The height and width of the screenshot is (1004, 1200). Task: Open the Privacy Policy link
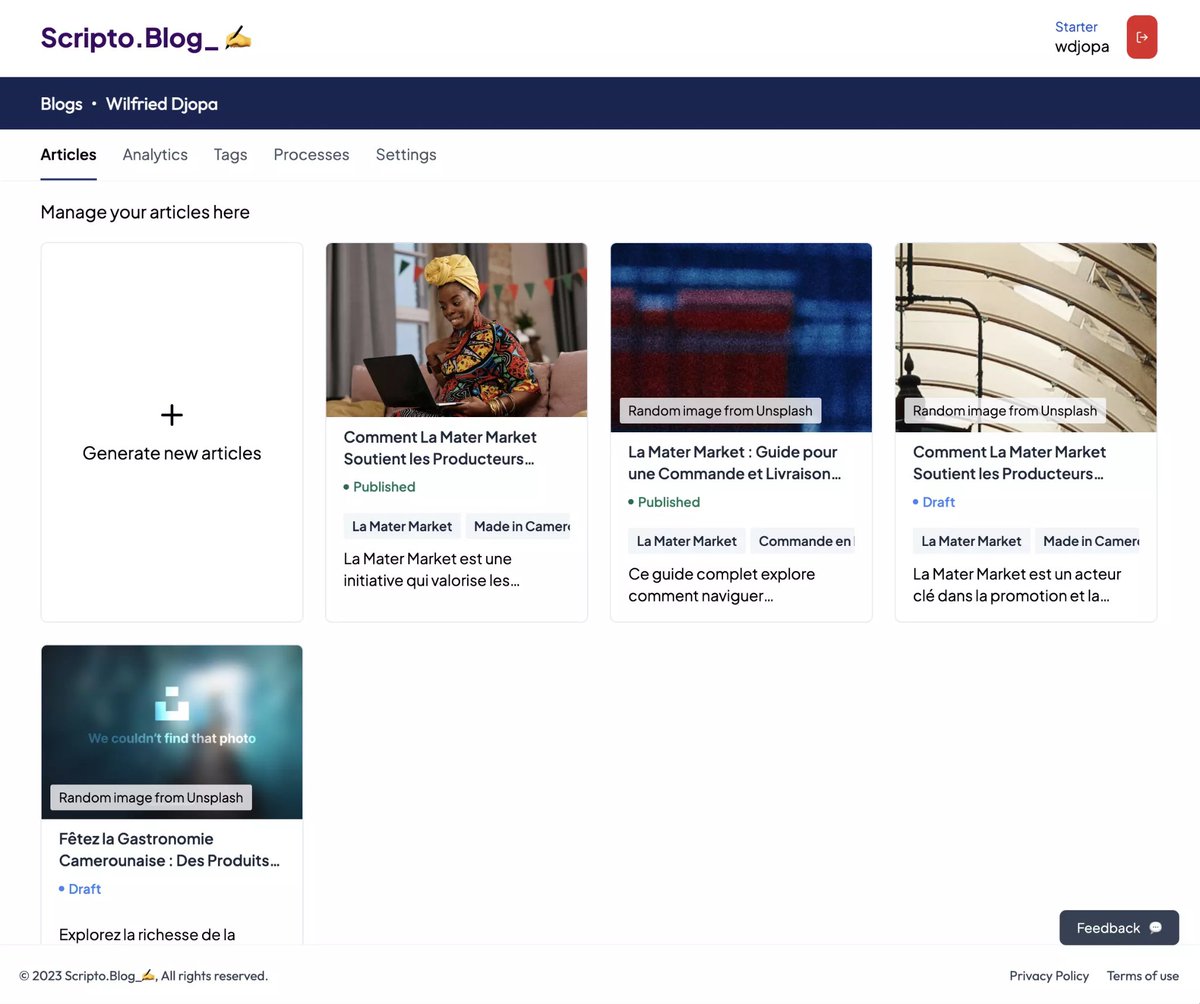1049,976
